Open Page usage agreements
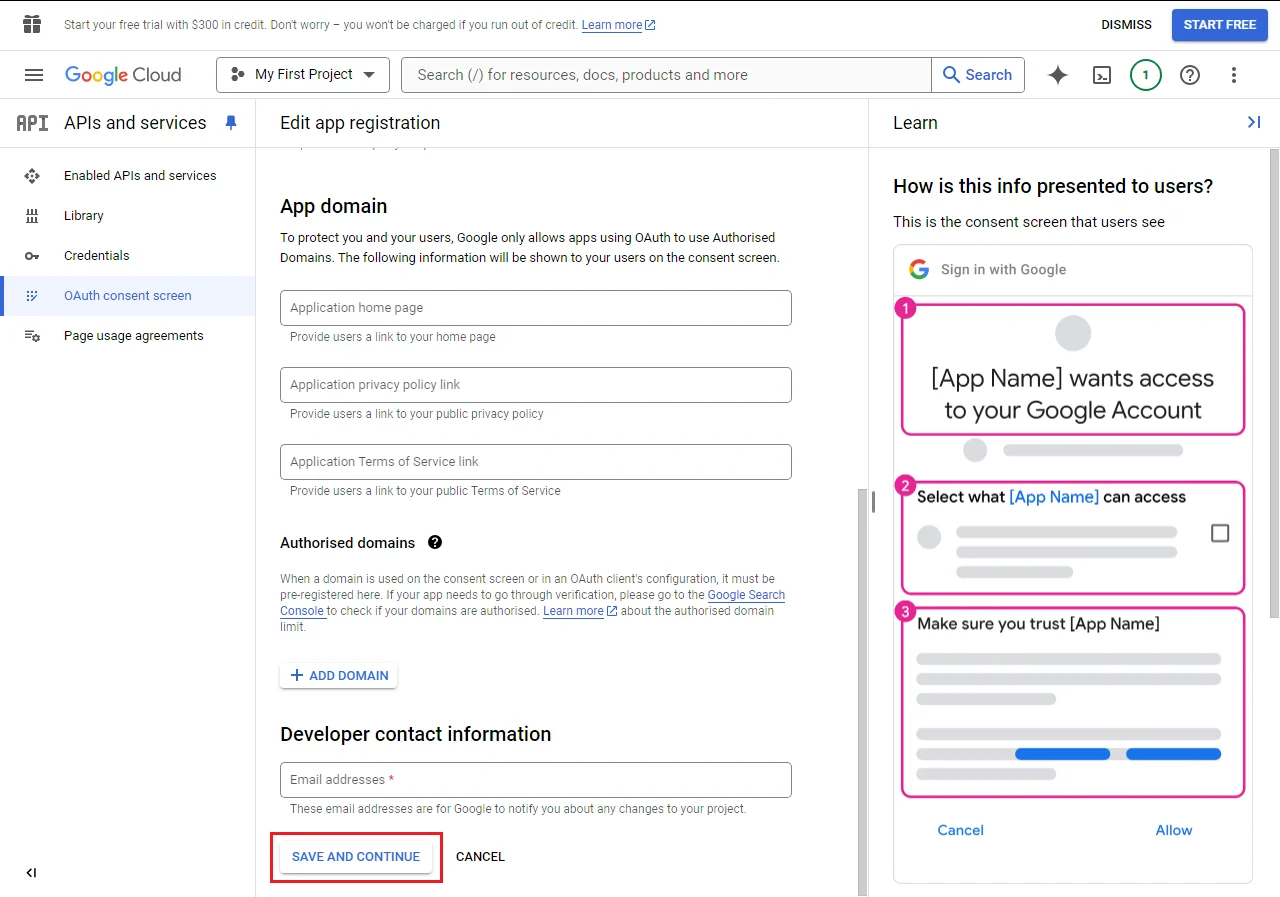1280x897 pixels. tap(128, 336)
